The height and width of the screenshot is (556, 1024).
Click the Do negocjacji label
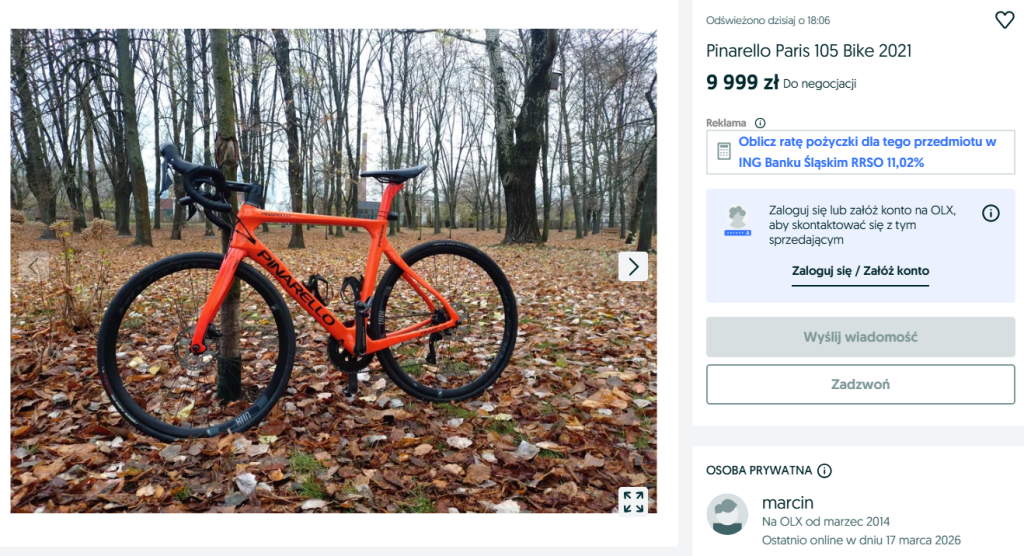(820, 84)
